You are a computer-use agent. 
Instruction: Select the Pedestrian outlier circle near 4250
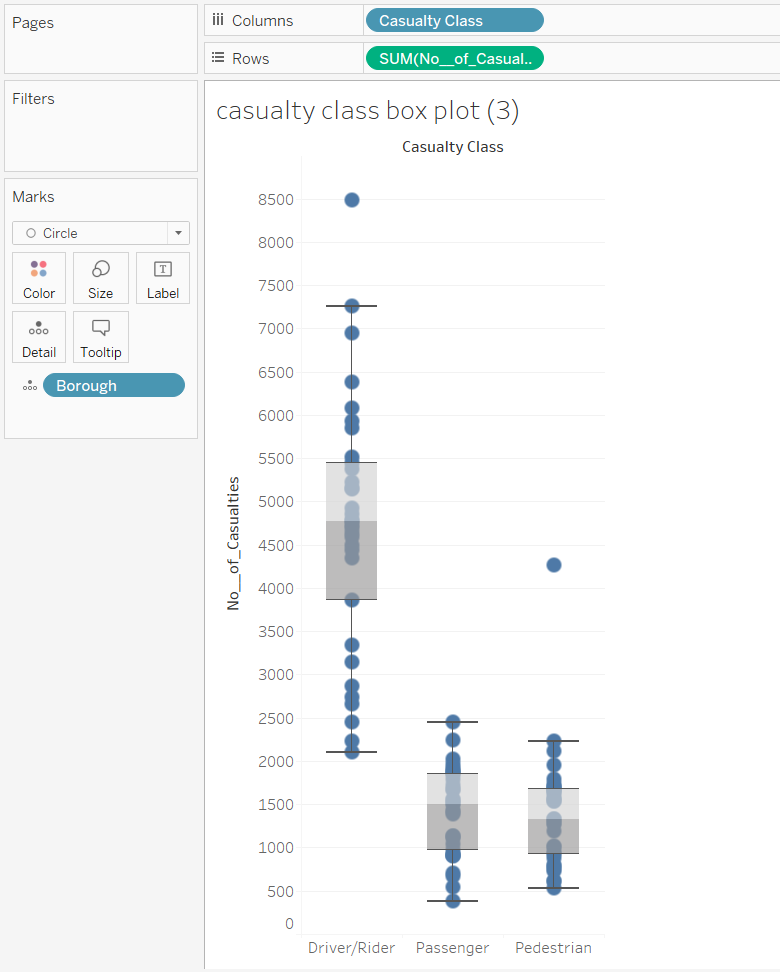click(554, 565)
